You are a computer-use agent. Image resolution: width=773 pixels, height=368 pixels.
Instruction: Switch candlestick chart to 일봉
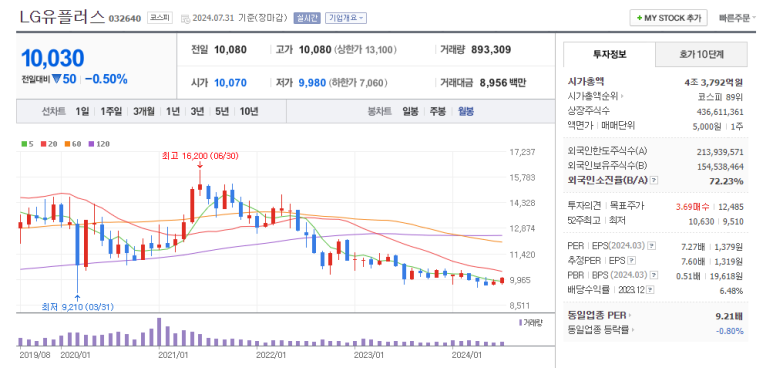(x=411, y=111)
